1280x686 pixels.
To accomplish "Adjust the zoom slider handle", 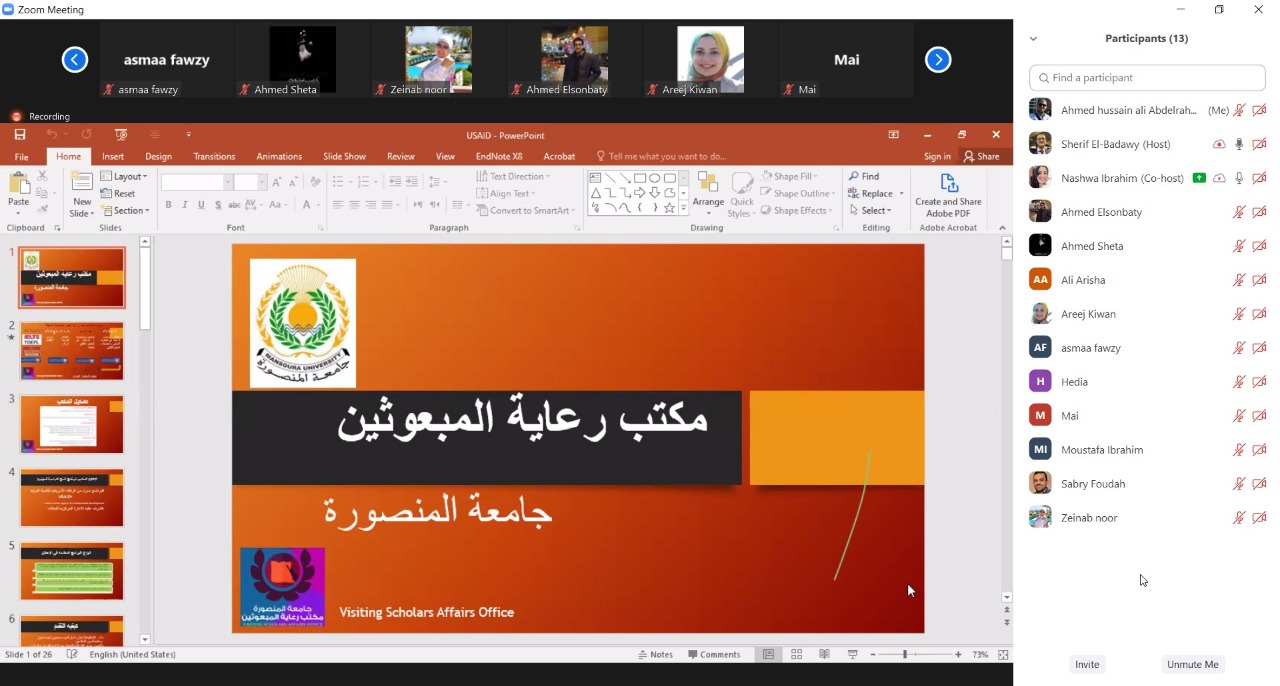I will coord(905,654).
